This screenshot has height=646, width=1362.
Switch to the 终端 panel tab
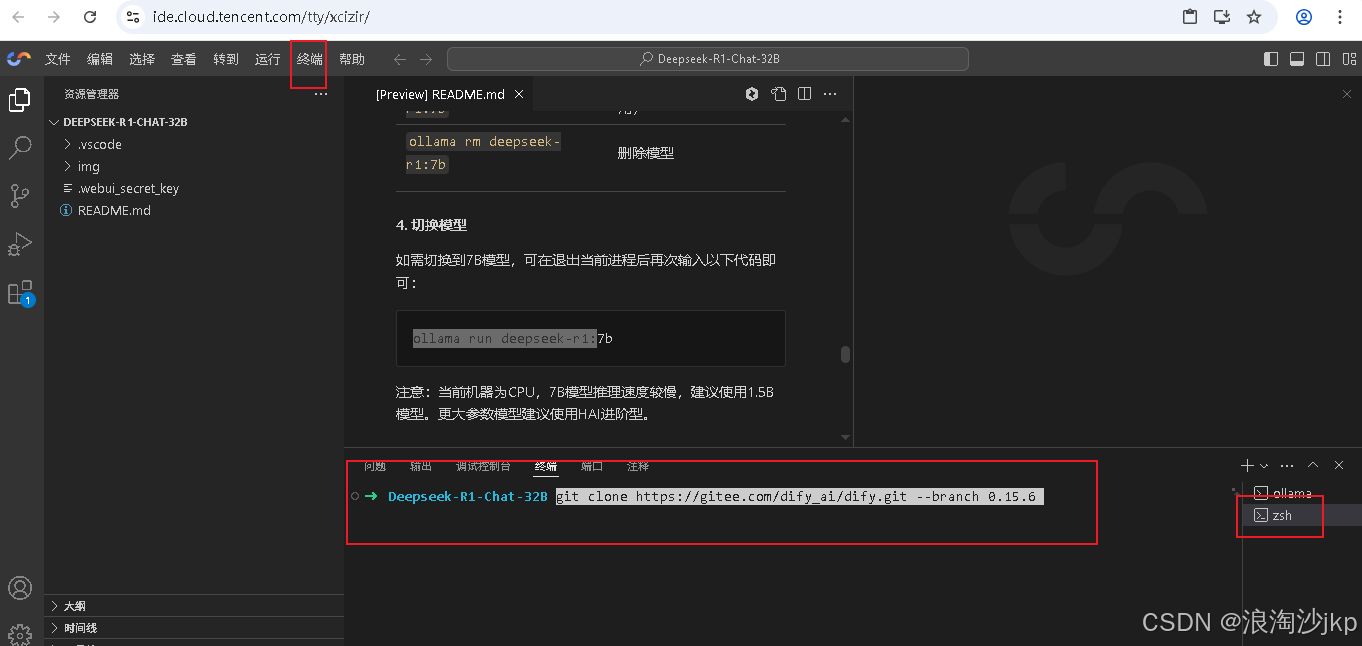(x=546, y=466)
